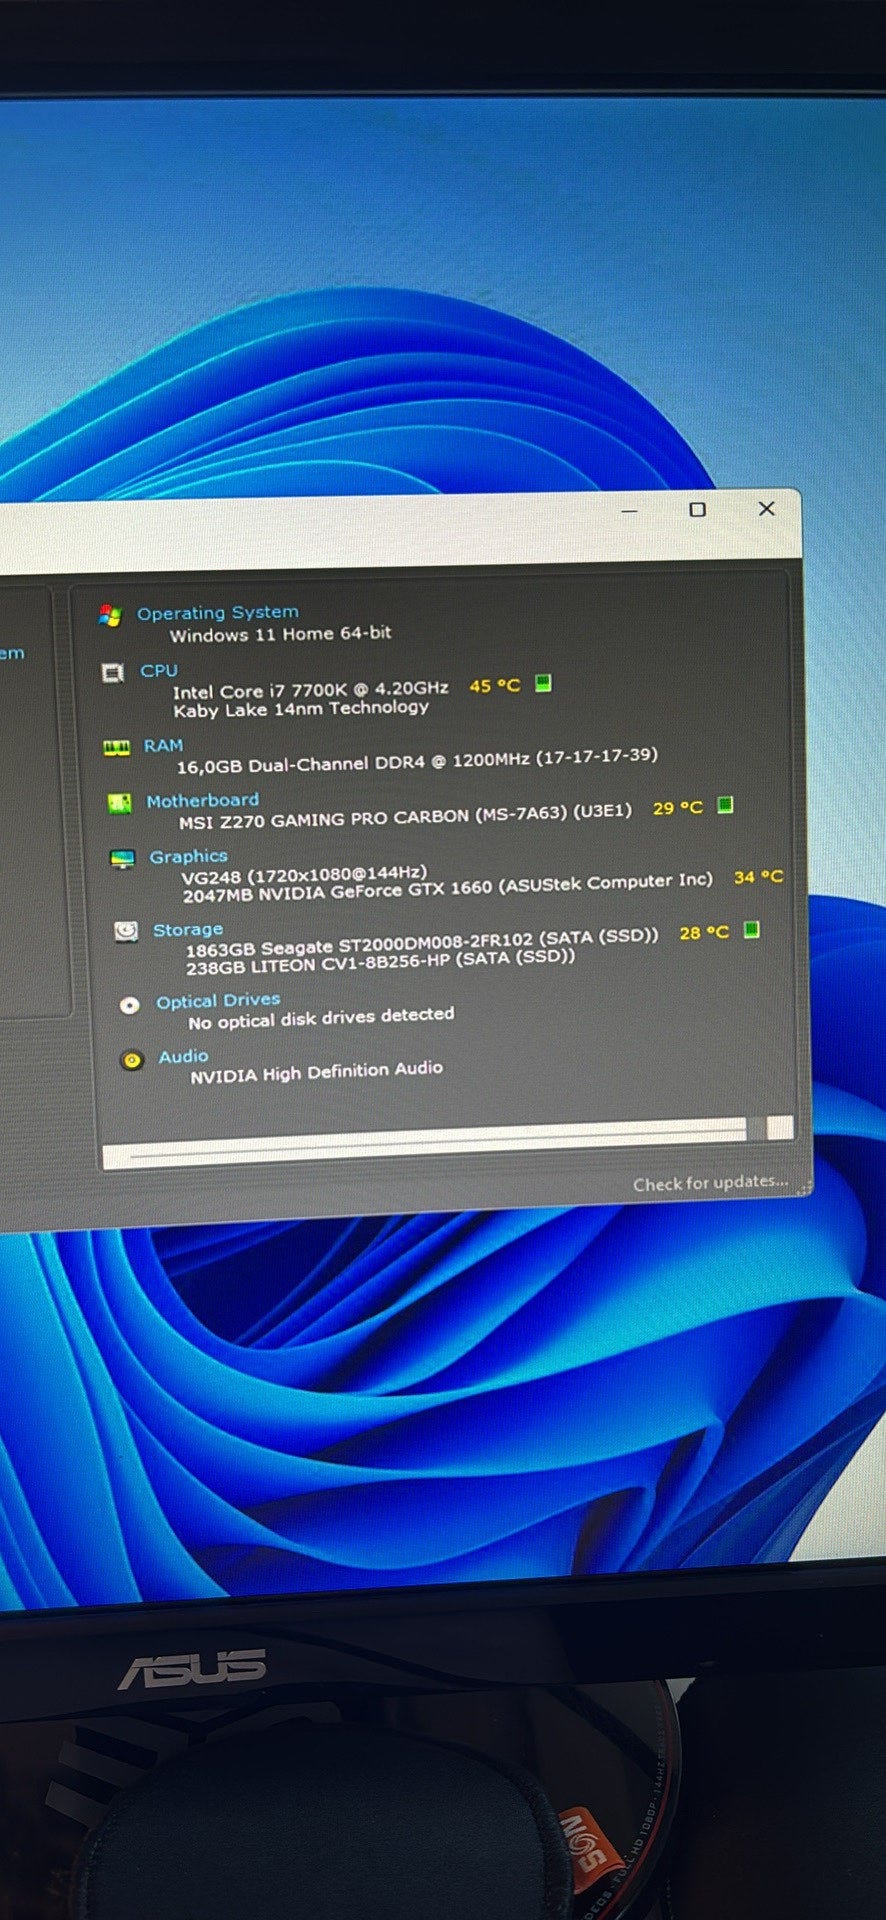Select NVIDIA High Definition Audio text
Image resolution: width=886 pixels, height=1920 pixels.
(x=317, y=1072)
